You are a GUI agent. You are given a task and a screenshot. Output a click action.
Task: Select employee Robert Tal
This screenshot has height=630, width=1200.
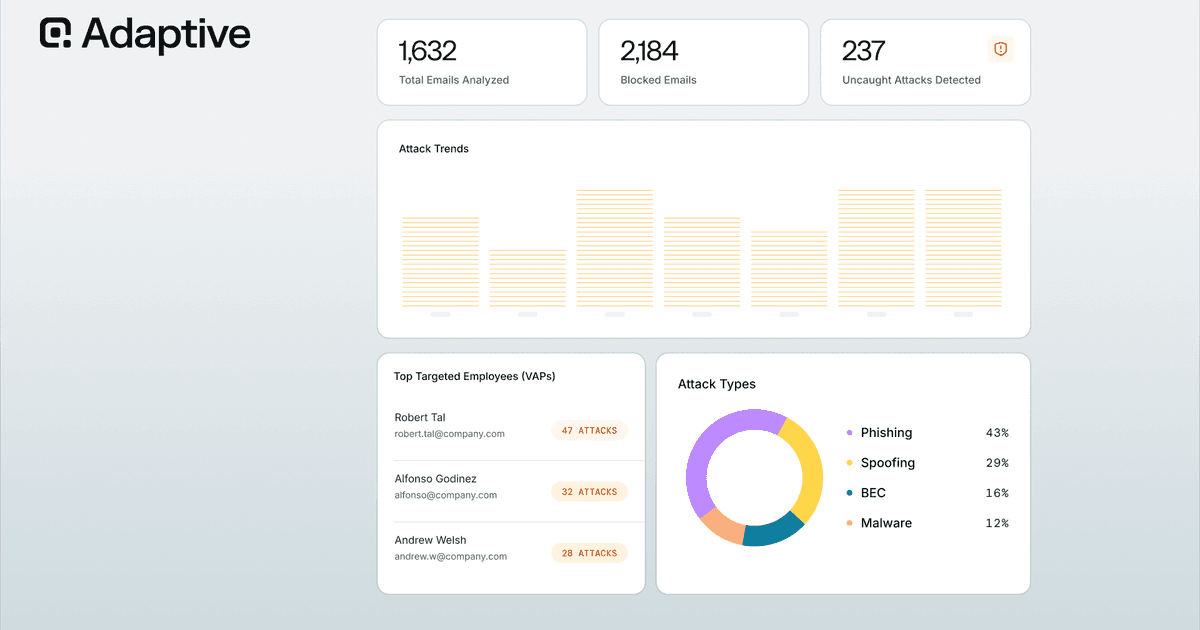pos(420,417)
